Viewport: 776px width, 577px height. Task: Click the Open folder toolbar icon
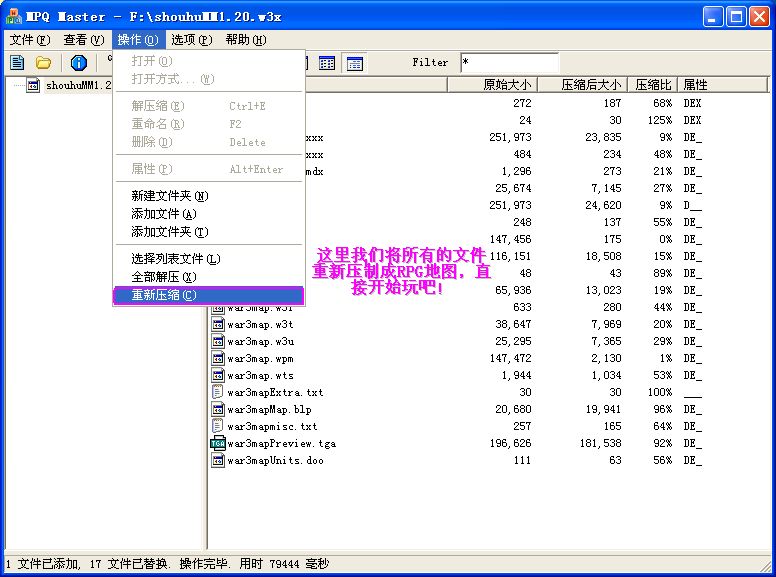[x=43, y=63]
